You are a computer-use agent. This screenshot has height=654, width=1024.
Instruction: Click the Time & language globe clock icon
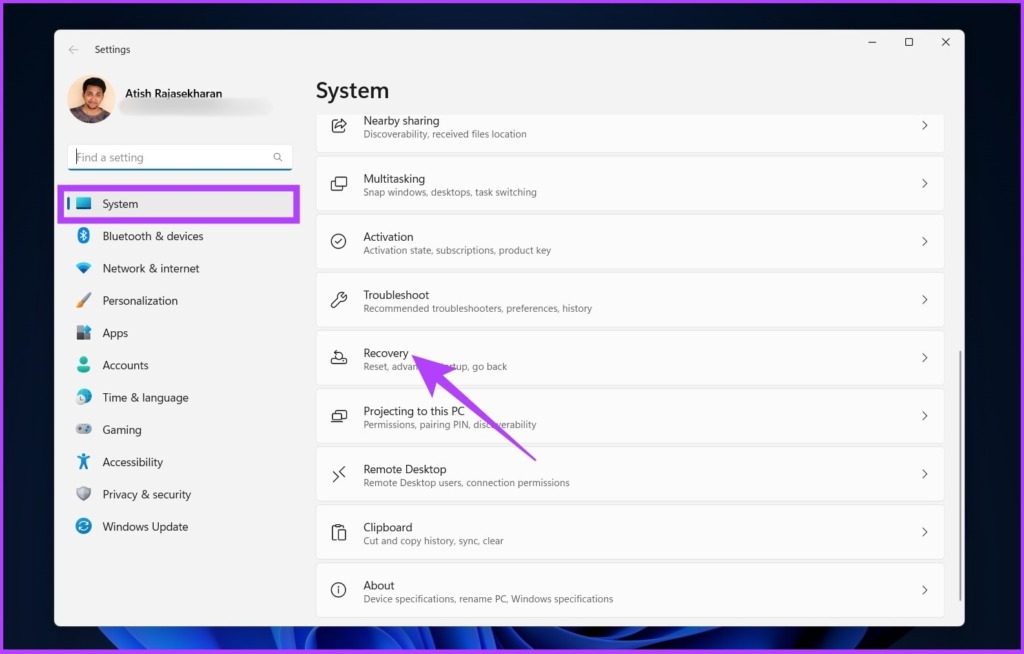click(x=84, y=397)
